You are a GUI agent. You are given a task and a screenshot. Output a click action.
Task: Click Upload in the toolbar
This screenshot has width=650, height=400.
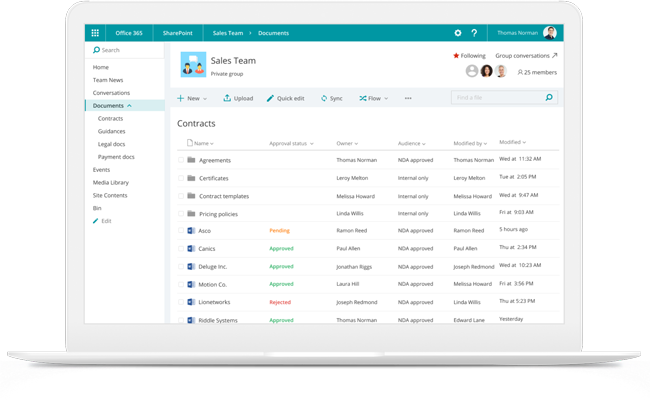(x=238, y=98)
